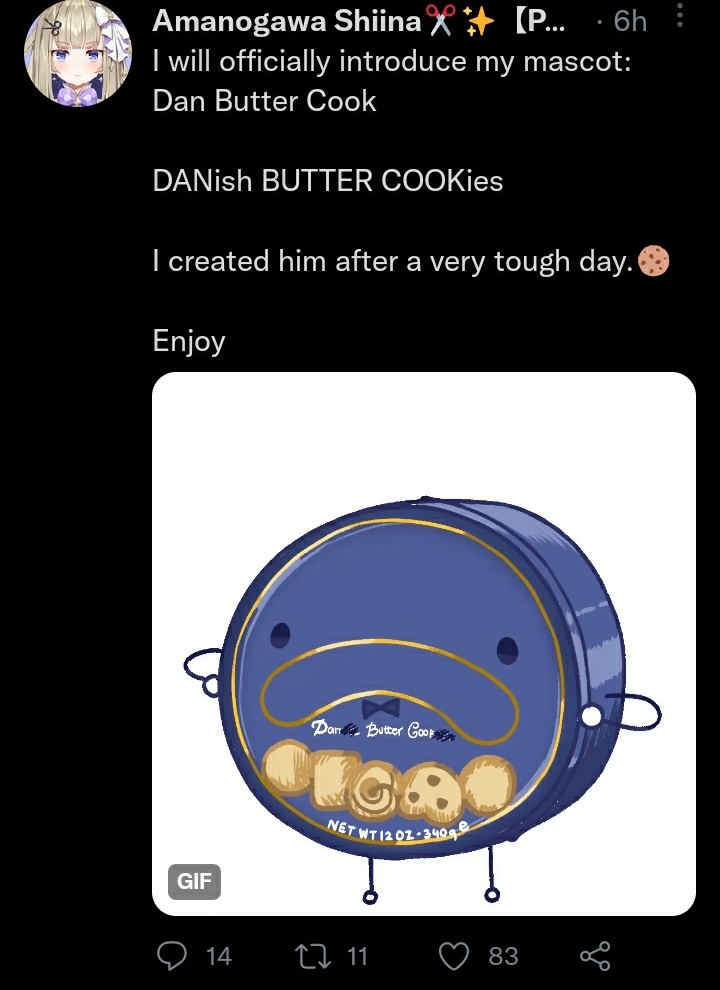Click the scissors emoji beside the name
Viewport: 720px width, 990px height.
440,21
